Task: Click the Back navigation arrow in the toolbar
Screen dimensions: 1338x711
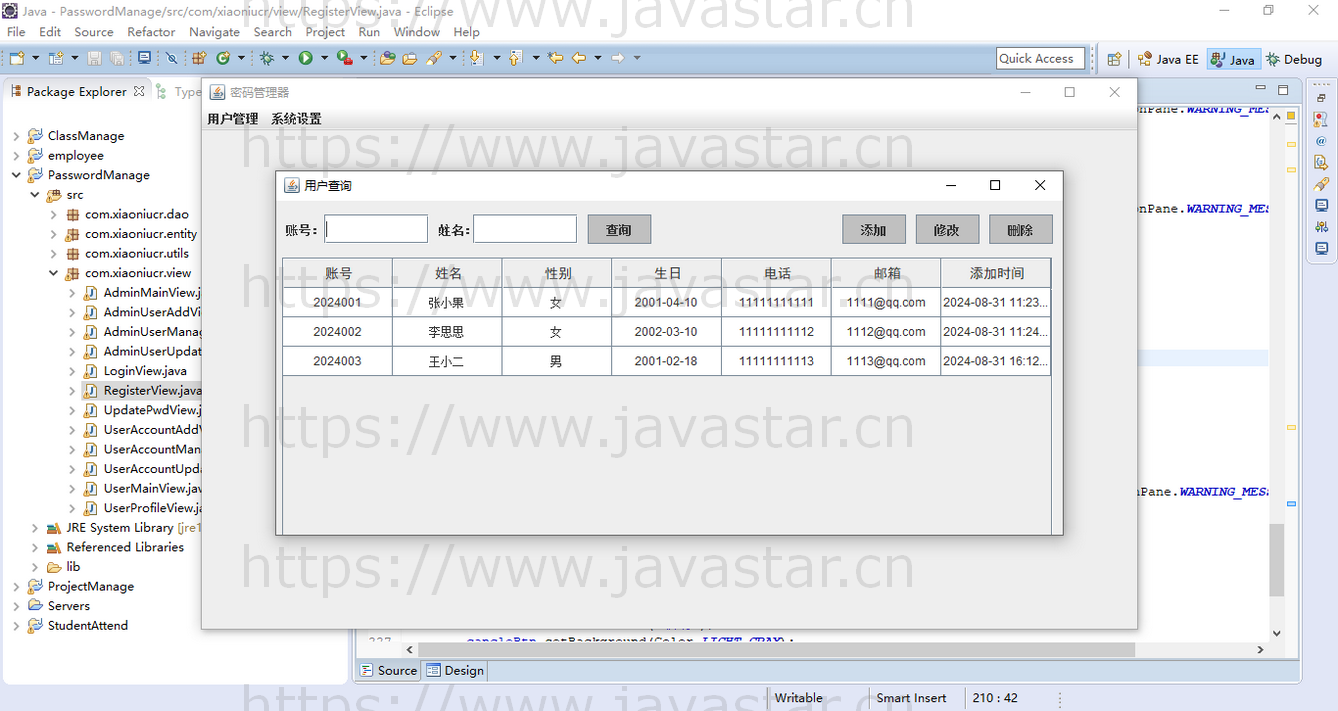Action: tap(578, 59)
